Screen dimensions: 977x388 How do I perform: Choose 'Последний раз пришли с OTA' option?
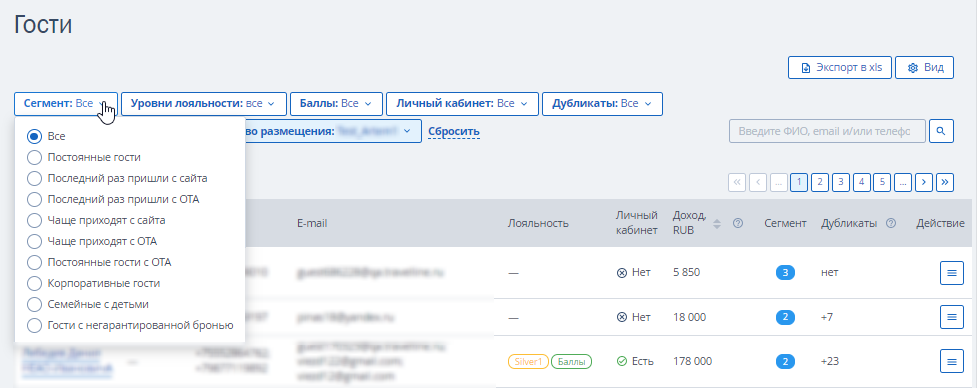[x=34, y=199]
